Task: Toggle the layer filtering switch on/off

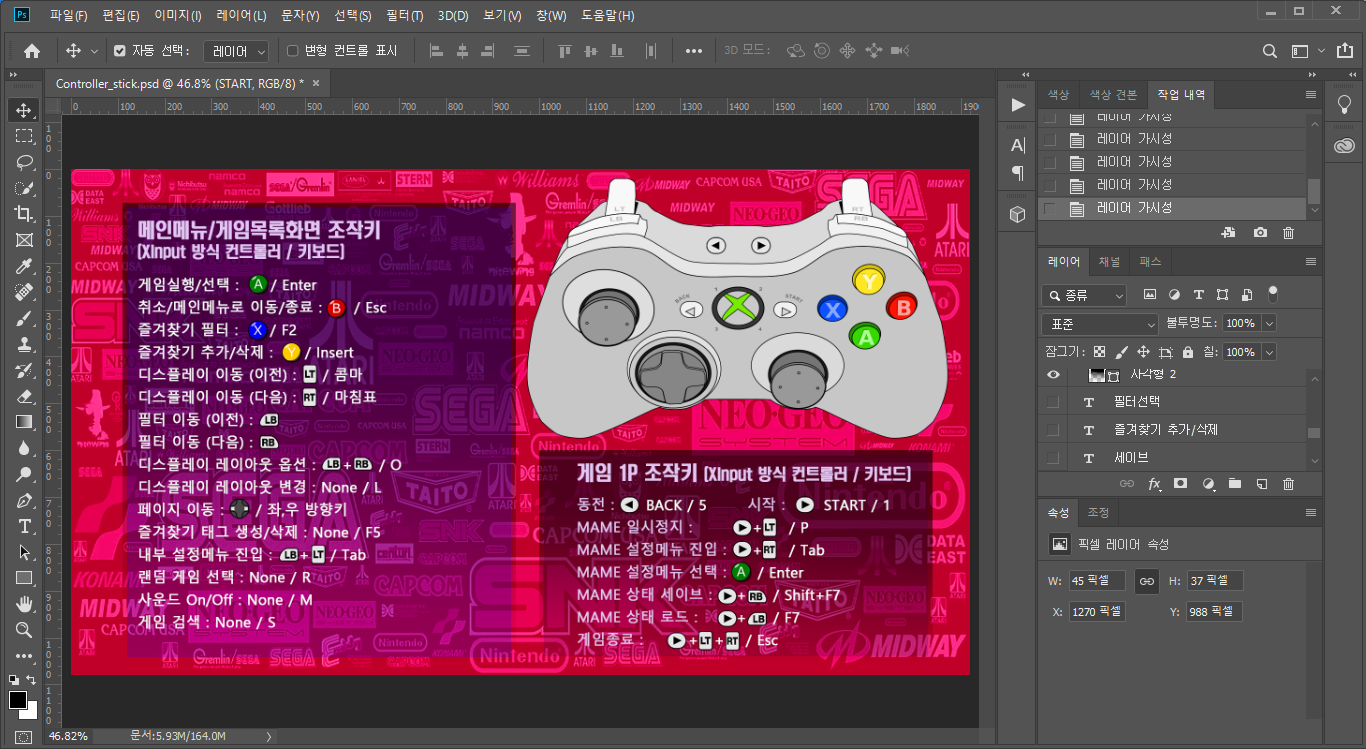Action: point(1272,294)
